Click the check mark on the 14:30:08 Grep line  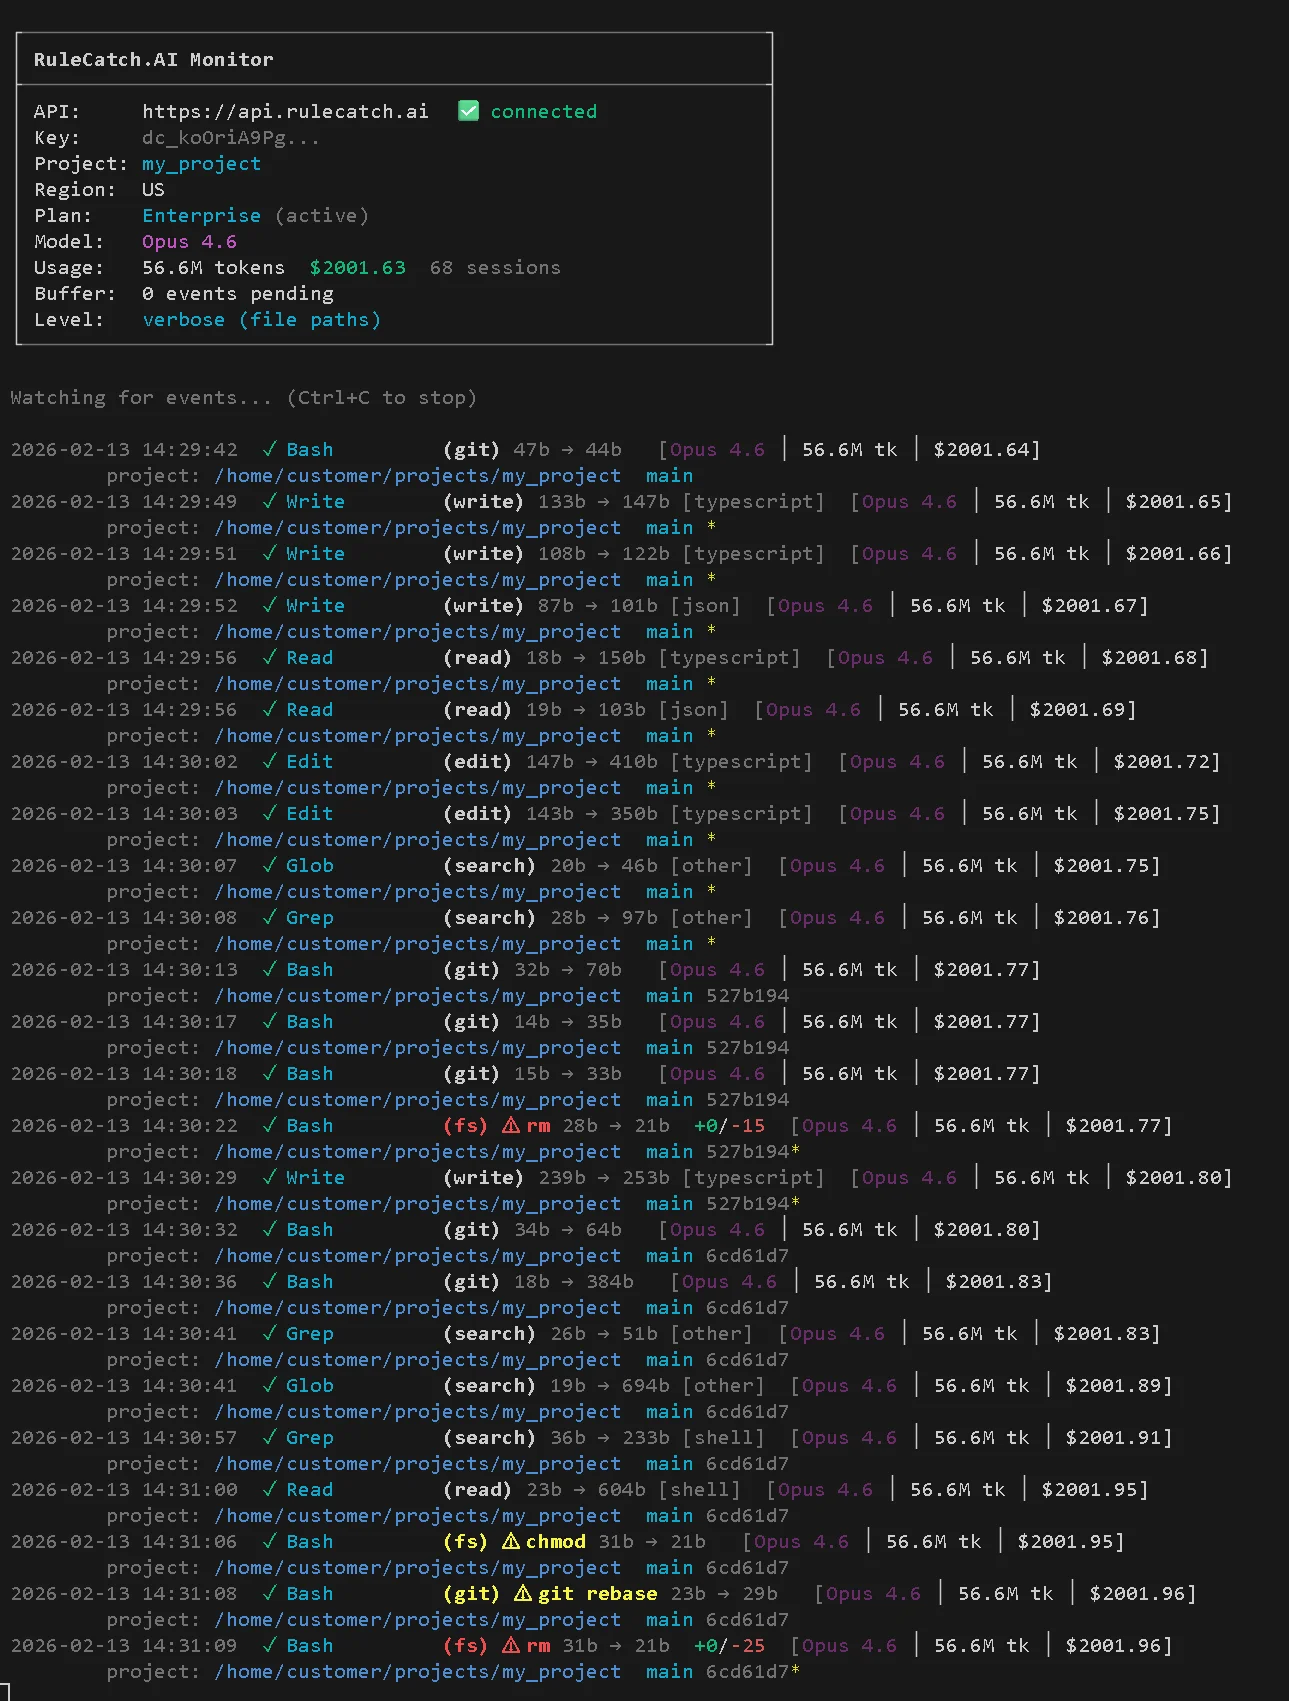269,917
